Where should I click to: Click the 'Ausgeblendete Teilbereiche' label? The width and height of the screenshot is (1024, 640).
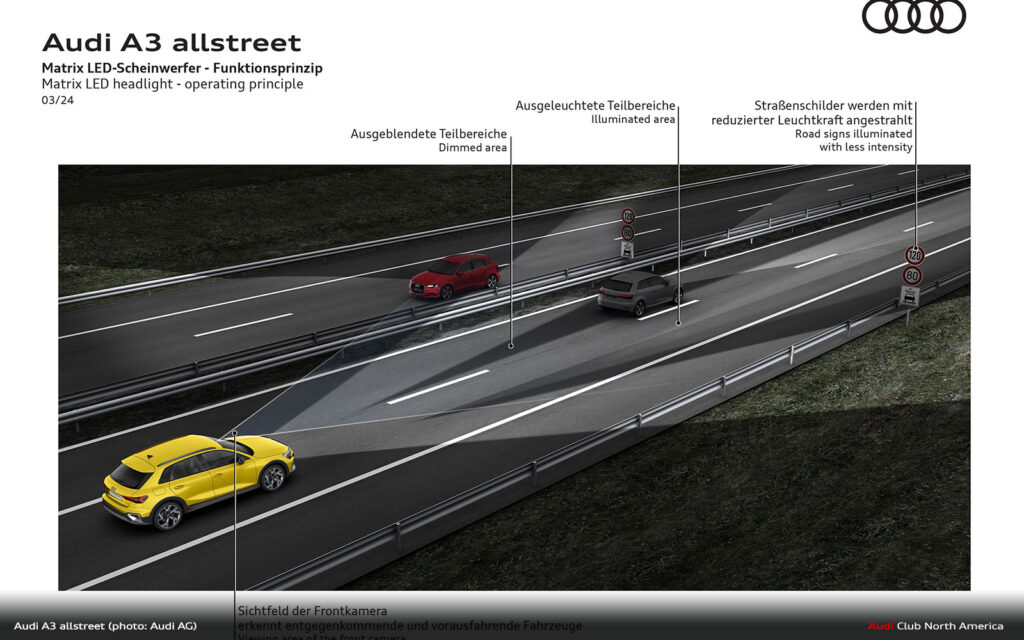tap(428, 134)
